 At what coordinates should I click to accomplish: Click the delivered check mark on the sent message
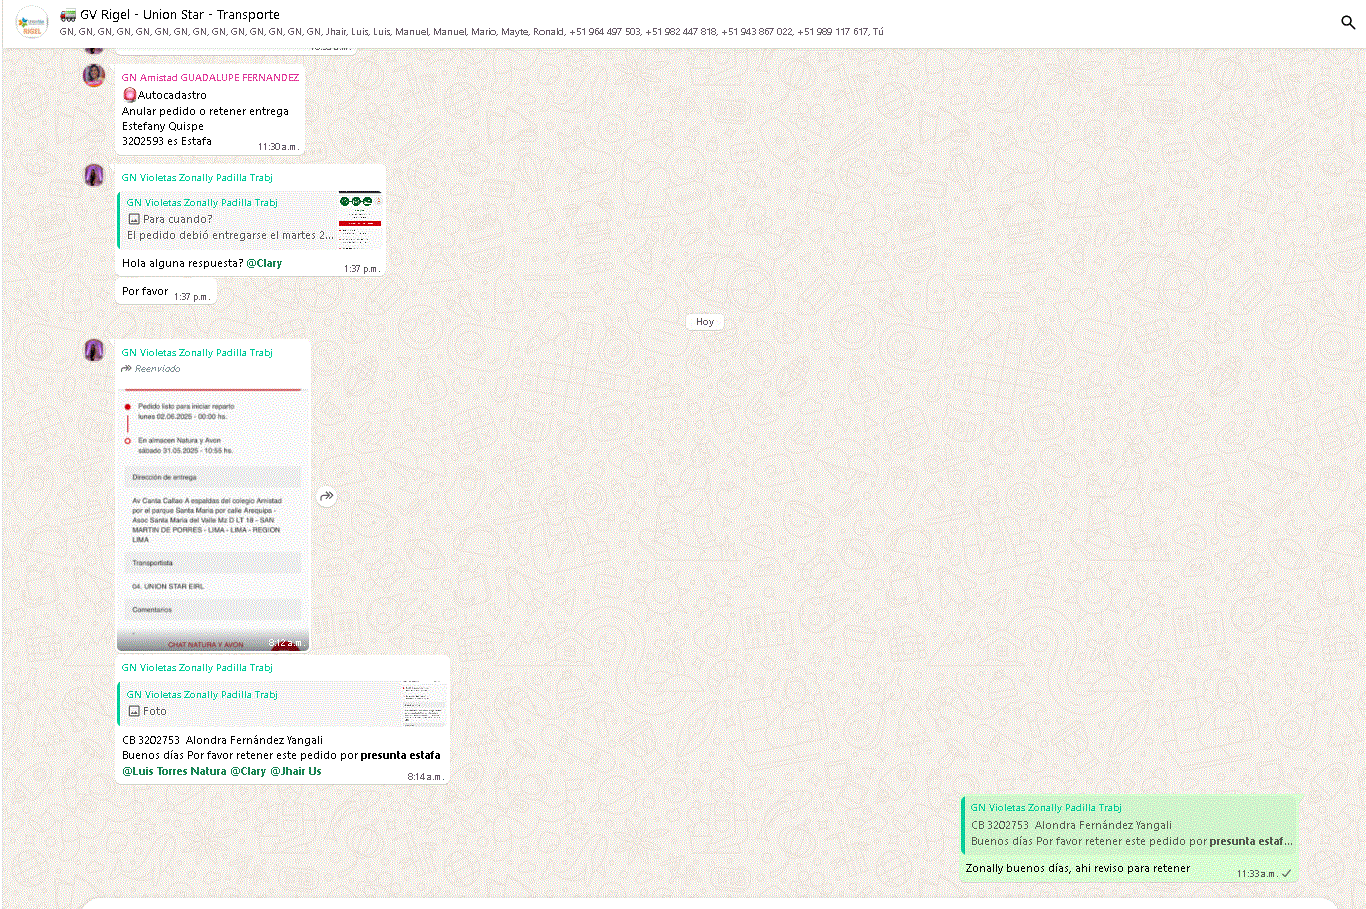tap(1286, 873)
